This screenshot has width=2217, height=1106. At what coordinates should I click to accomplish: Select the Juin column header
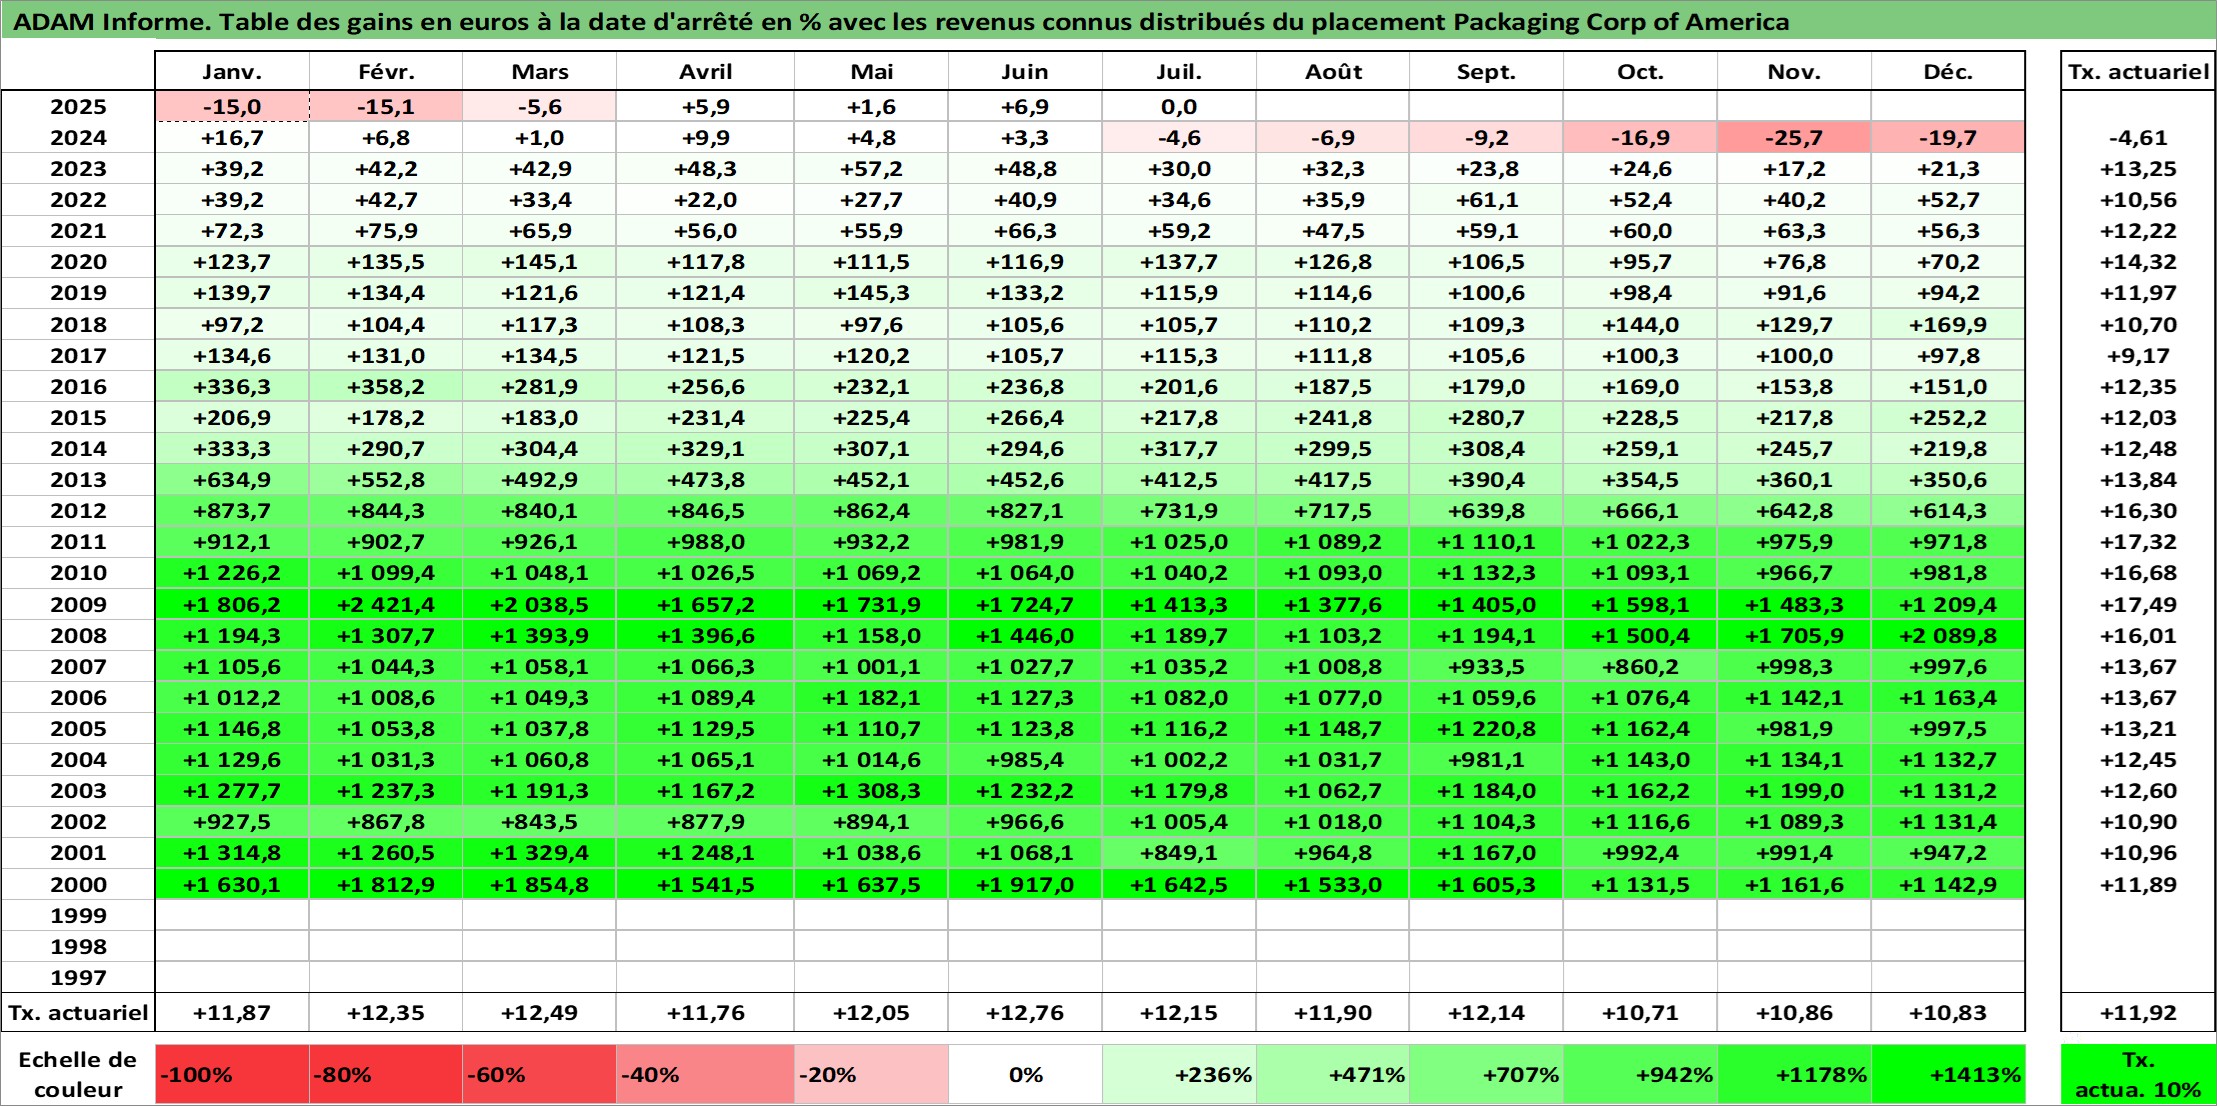coord(1025,71)
